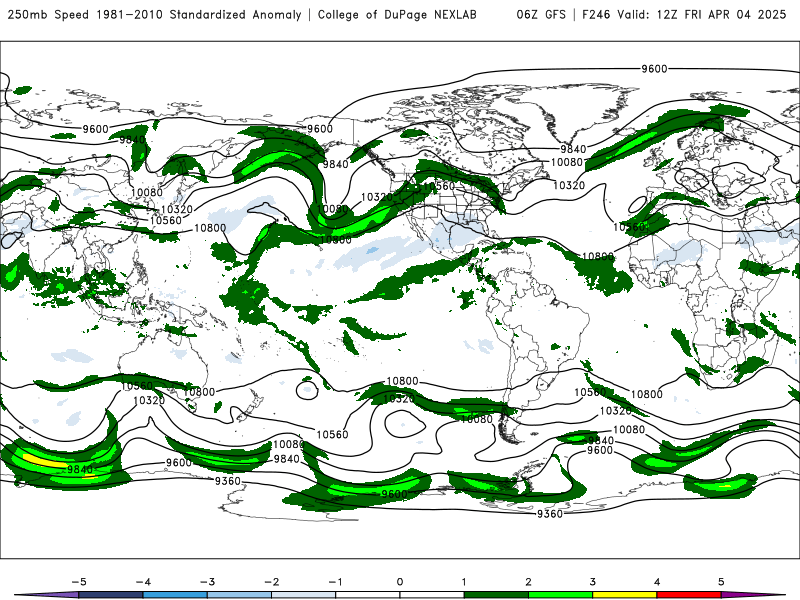Click the positive '4' colorbar tick label
Image resolution: width=800 pixels, height=600 pixels.
click(x=657, y=582)
